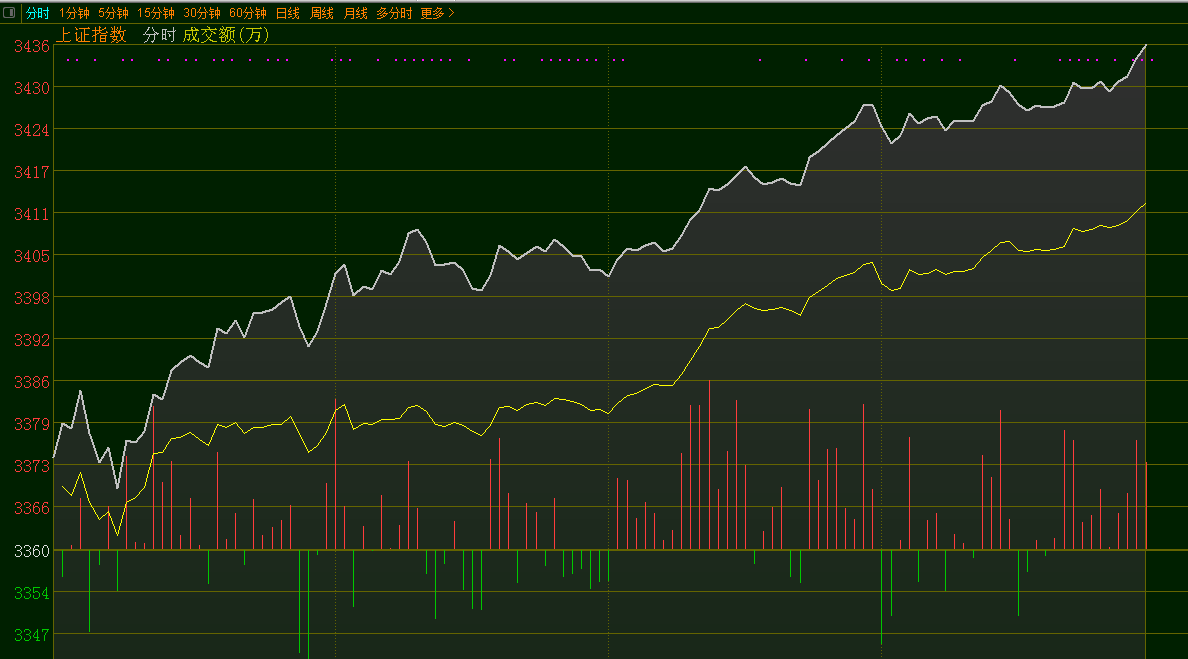Open the 月线 monthly chart

point(355,13)
